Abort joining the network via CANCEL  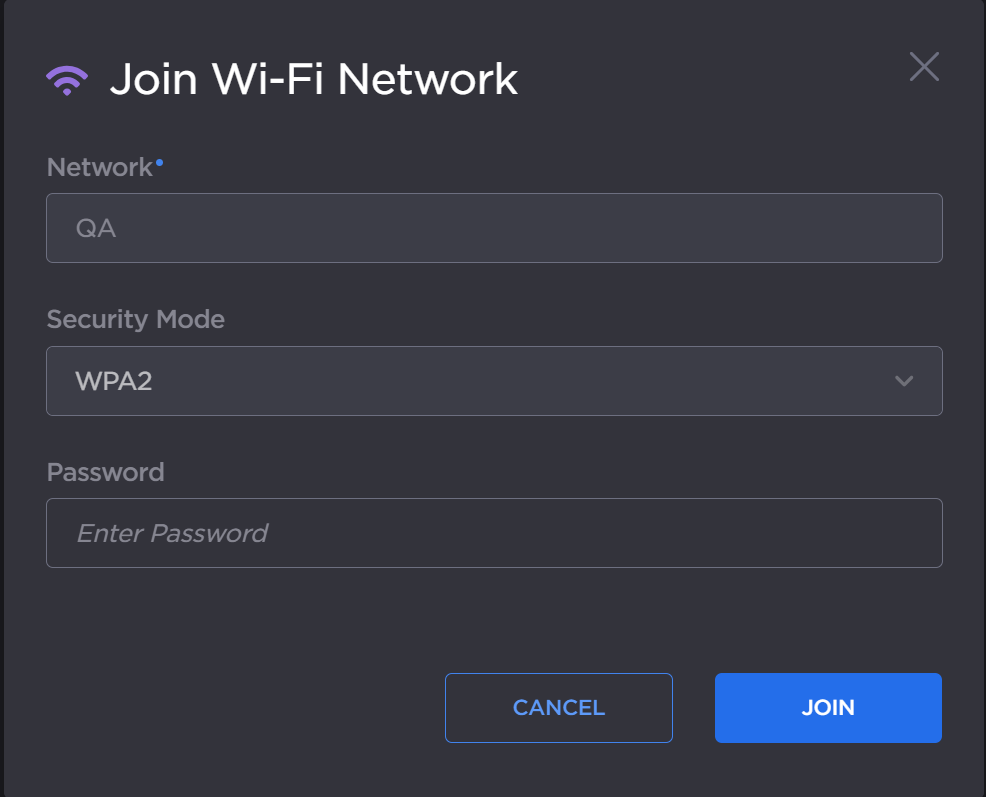(x=559, y=708)
